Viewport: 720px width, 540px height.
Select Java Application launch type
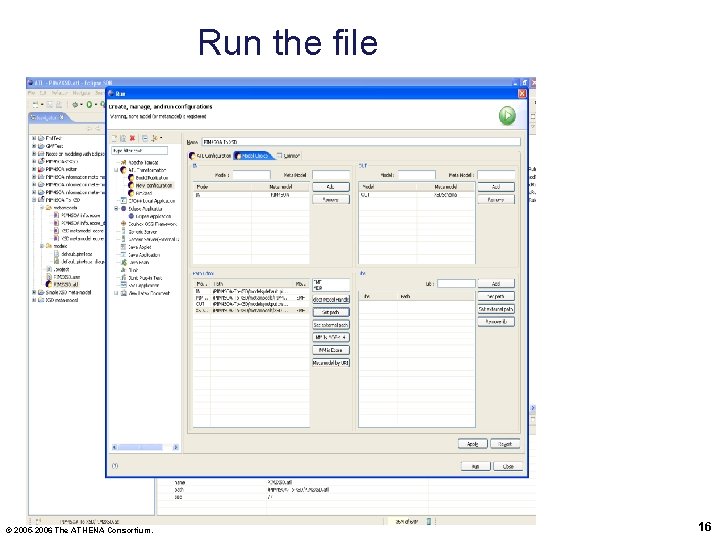(140, 255)
